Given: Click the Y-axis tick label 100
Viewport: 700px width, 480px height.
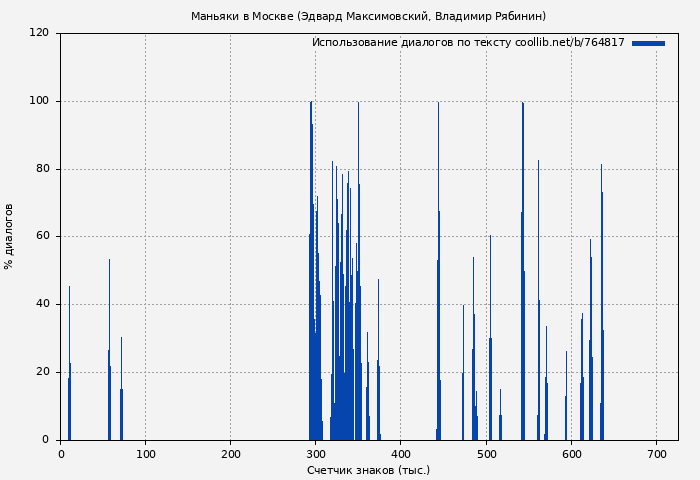Looking at the screenshot, I should pyautogui.click(x=39, y=101).
